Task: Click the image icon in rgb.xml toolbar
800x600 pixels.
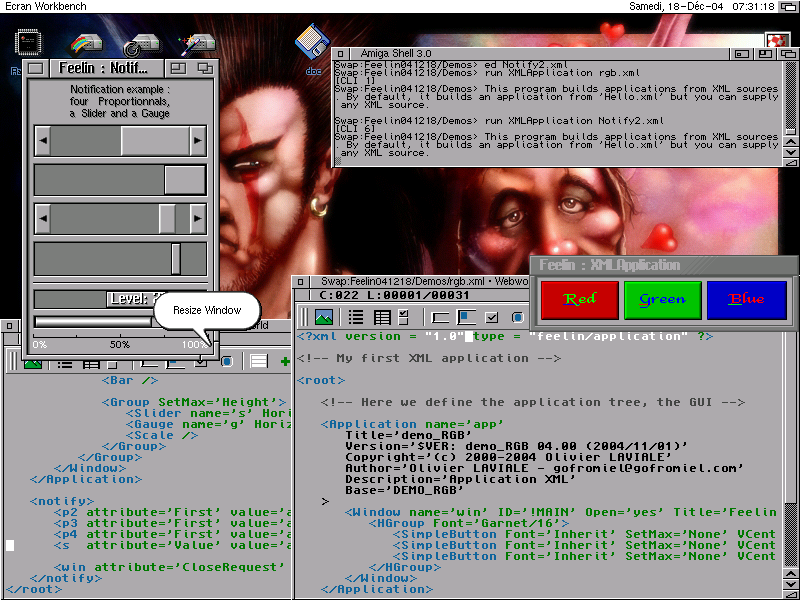Action: click(x=324, y=317)
